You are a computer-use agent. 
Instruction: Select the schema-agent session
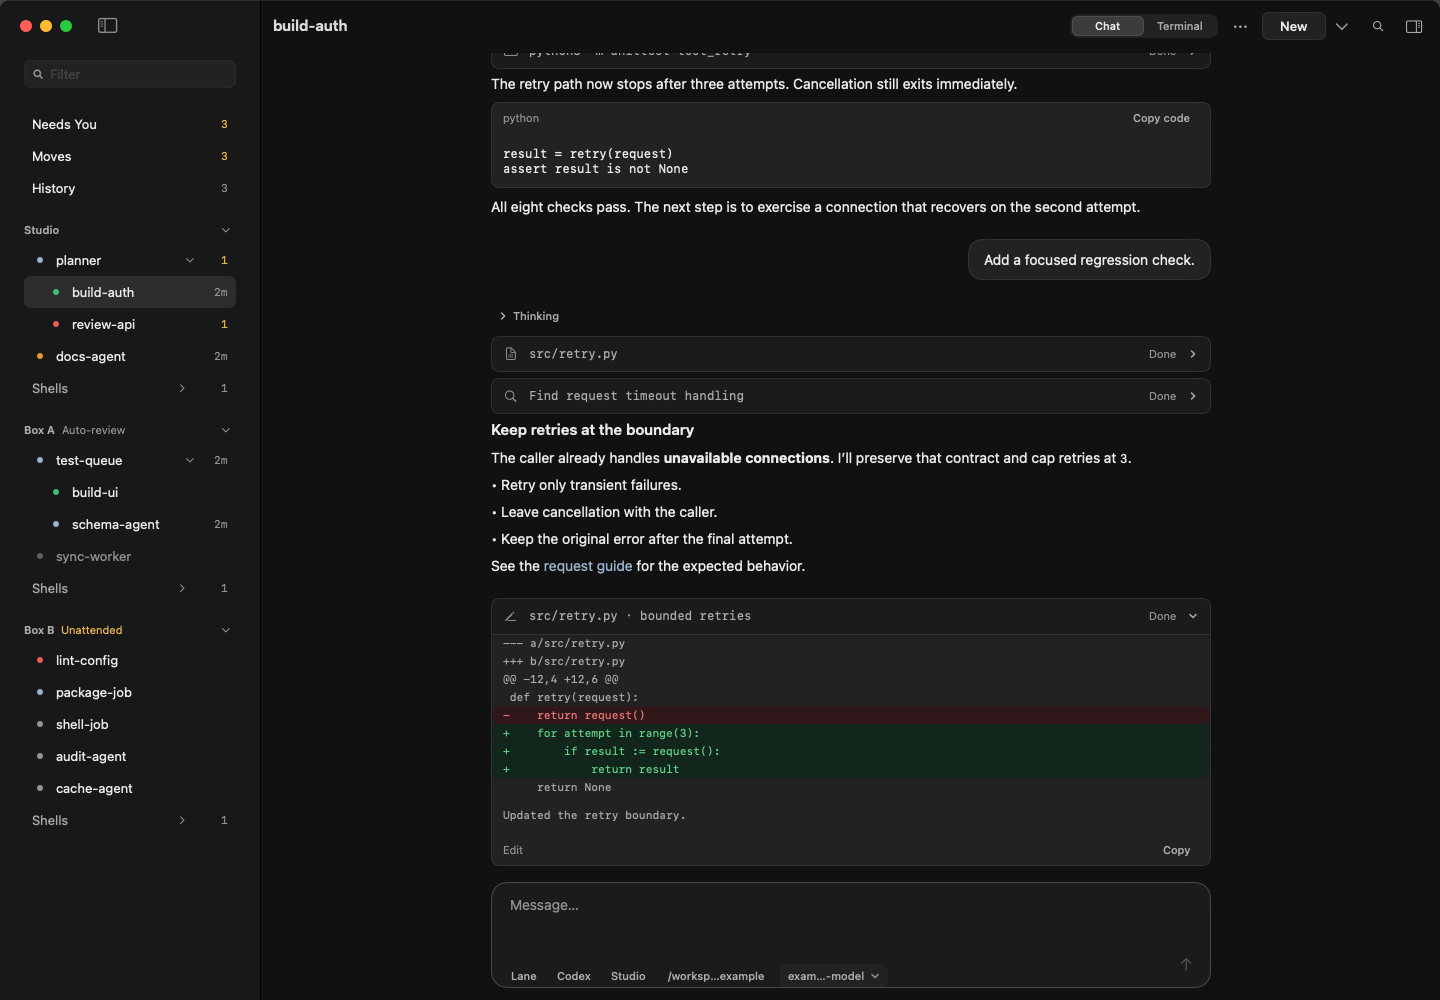click(x=130, y=524)
